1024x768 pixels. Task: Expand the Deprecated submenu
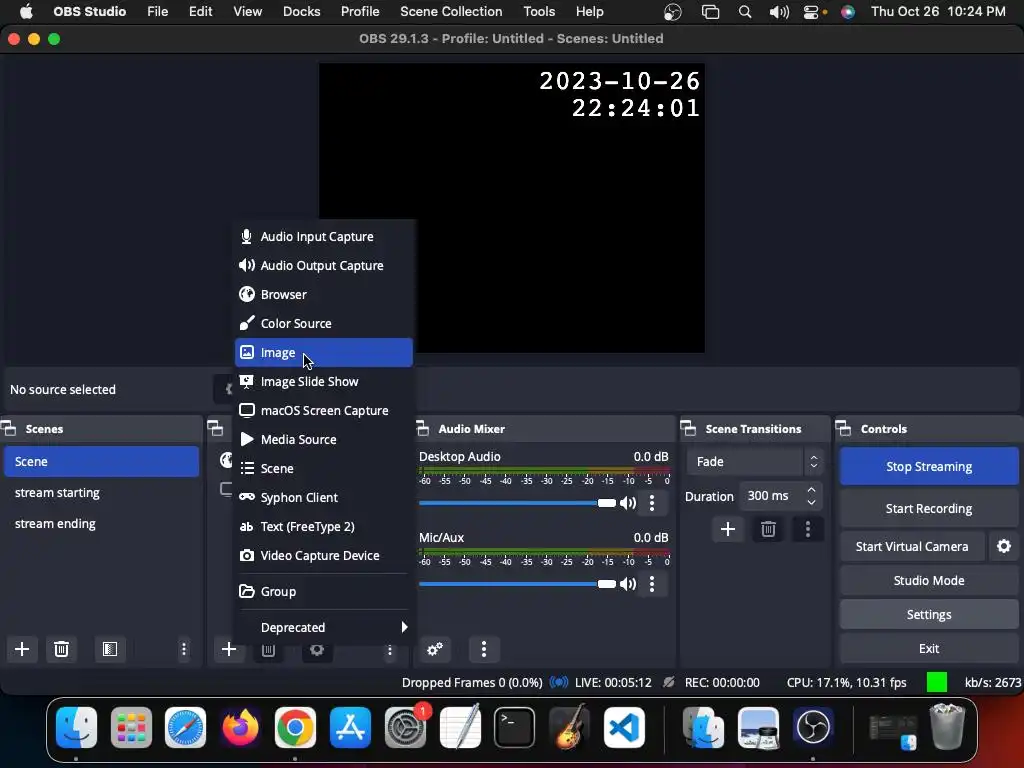323,628
